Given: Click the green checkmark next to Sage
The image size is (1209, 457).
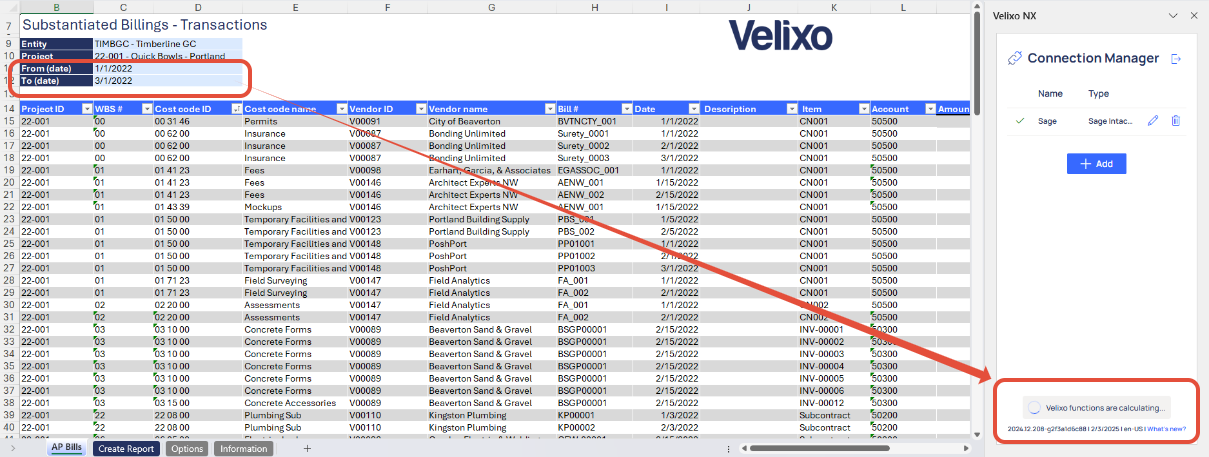Looking at the screenshot, I should pyautogui.click(x=1020, y=121).
